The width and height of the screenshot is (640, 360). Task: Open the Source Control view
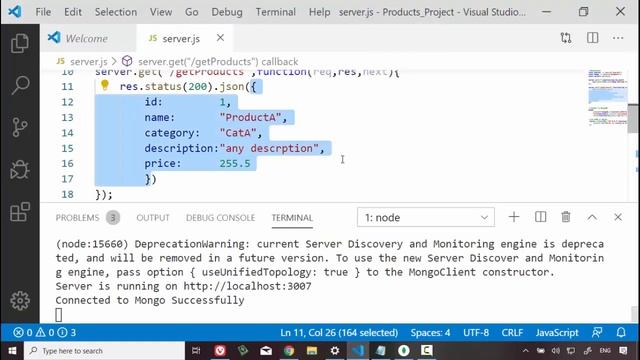coord(20,127)
